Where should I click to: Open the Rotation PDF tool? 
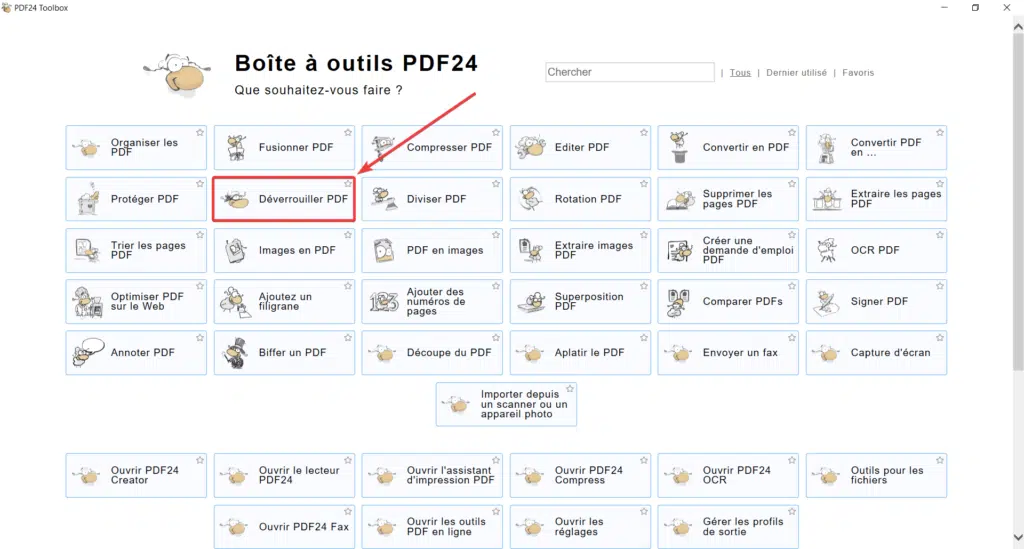(x=580, y=199)
